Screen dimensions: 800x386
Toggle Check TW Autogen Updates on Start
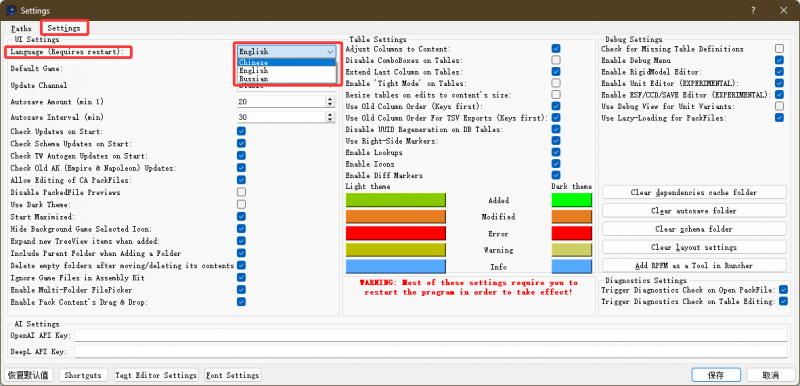241,156
